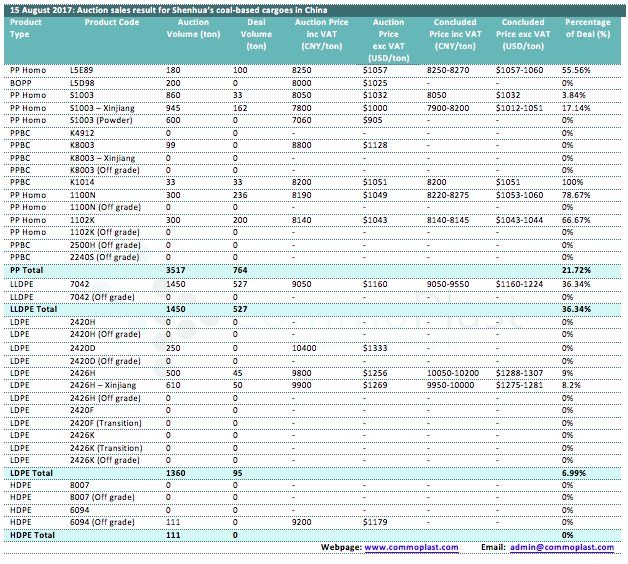Select the K1014 product code cell
Image resolution: width=628 pixels, height=564 pixels.
coord(82,182)
